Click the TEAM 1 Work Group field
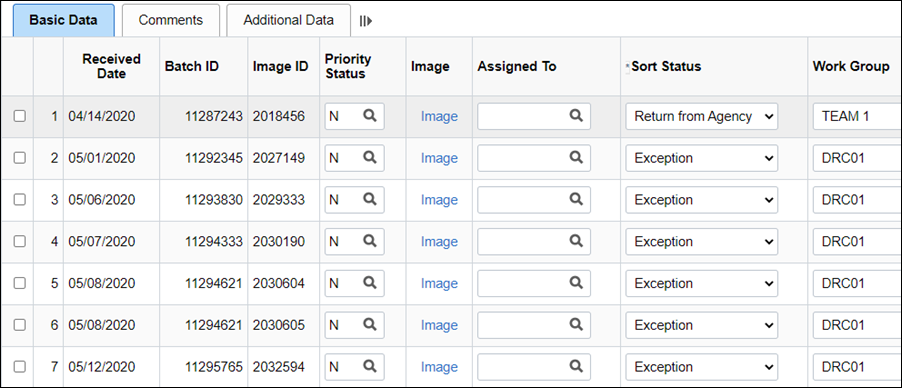The image size is (902, 388). 857,116
